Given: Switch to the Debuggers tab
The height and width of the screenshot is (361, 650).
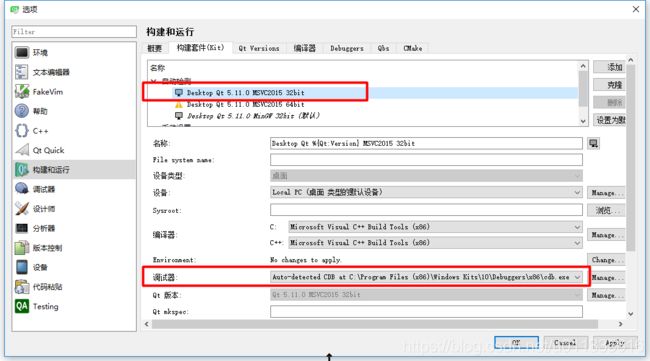Looking at the screenshot, I should (347, 48).
